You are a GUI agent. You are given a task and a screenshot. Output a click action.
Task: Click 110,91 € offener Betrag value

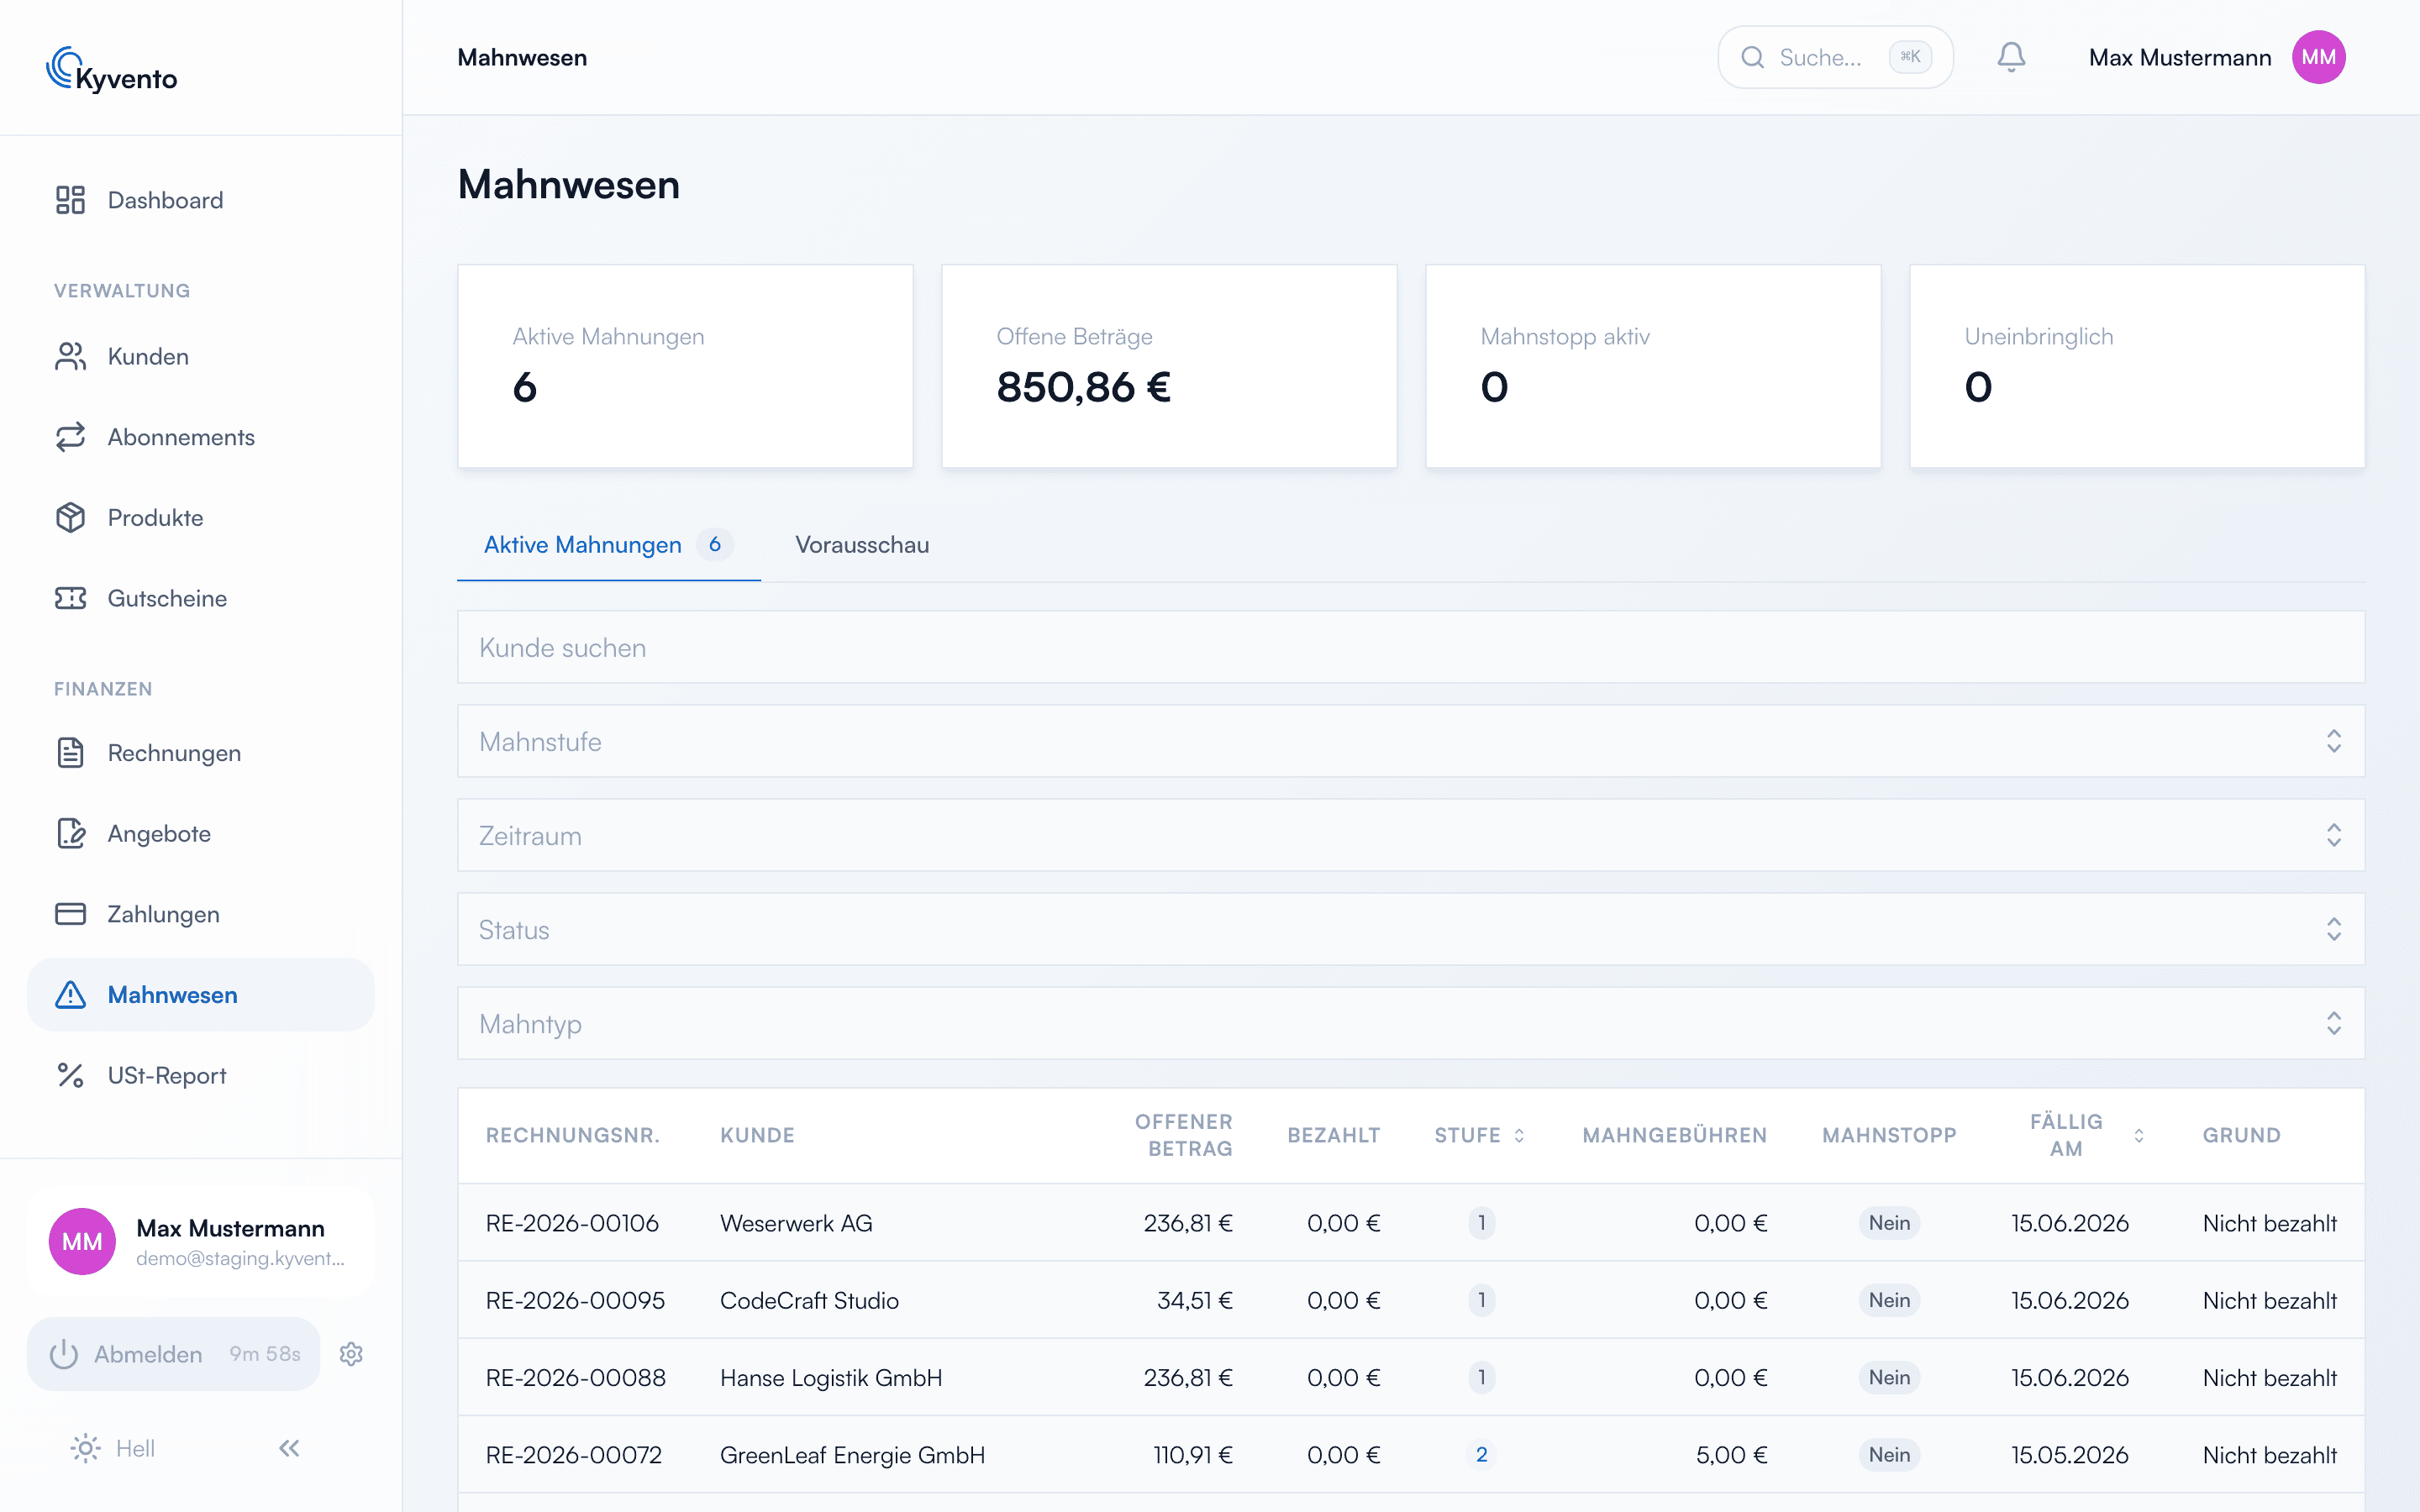1192,1455
